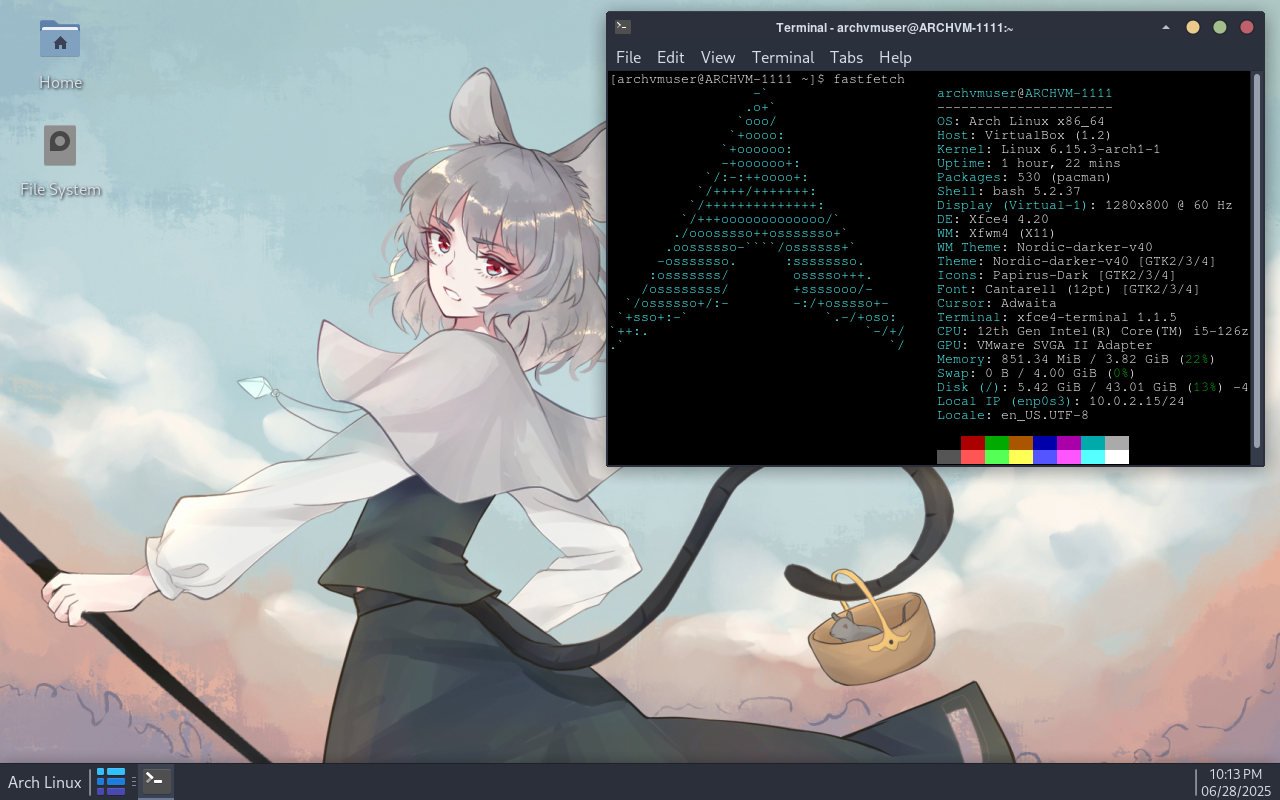Viewport: 1280px width, 800px height.
Task: Click the "Host: VirtualBox (1.2)" line
Action: (x=1025, y=135)
